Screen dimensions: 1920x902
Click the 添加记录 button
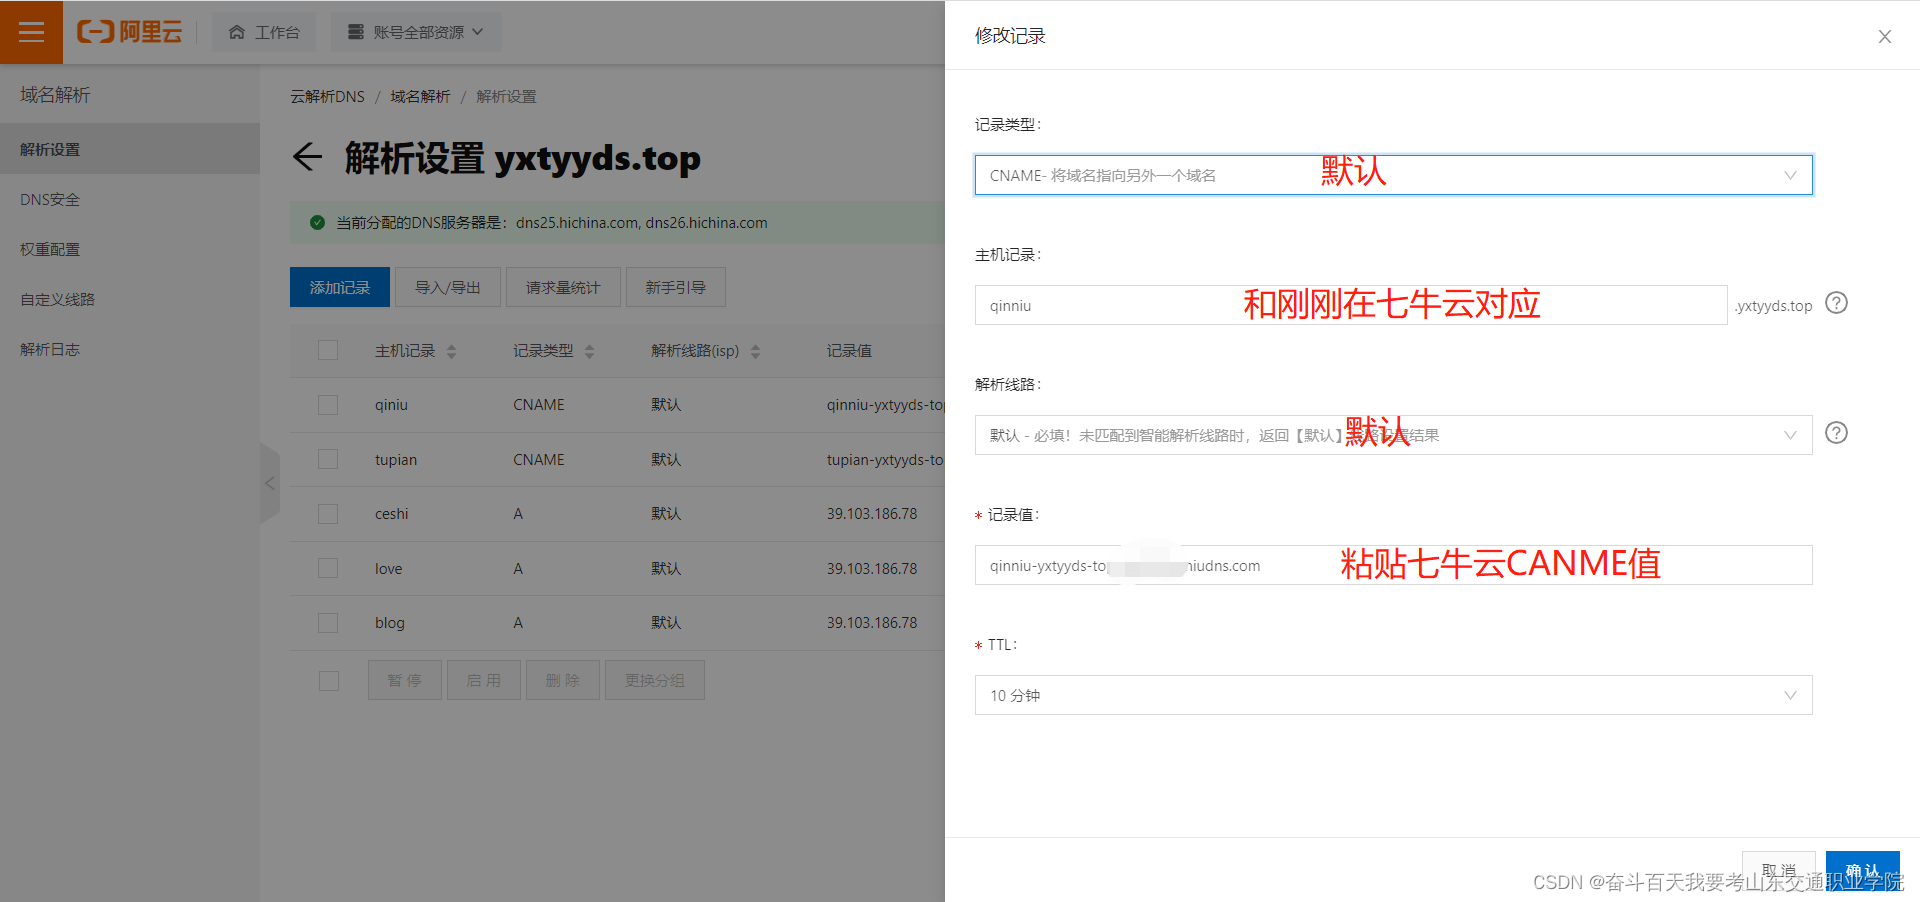pyautogui.click(x=340, y=287)
